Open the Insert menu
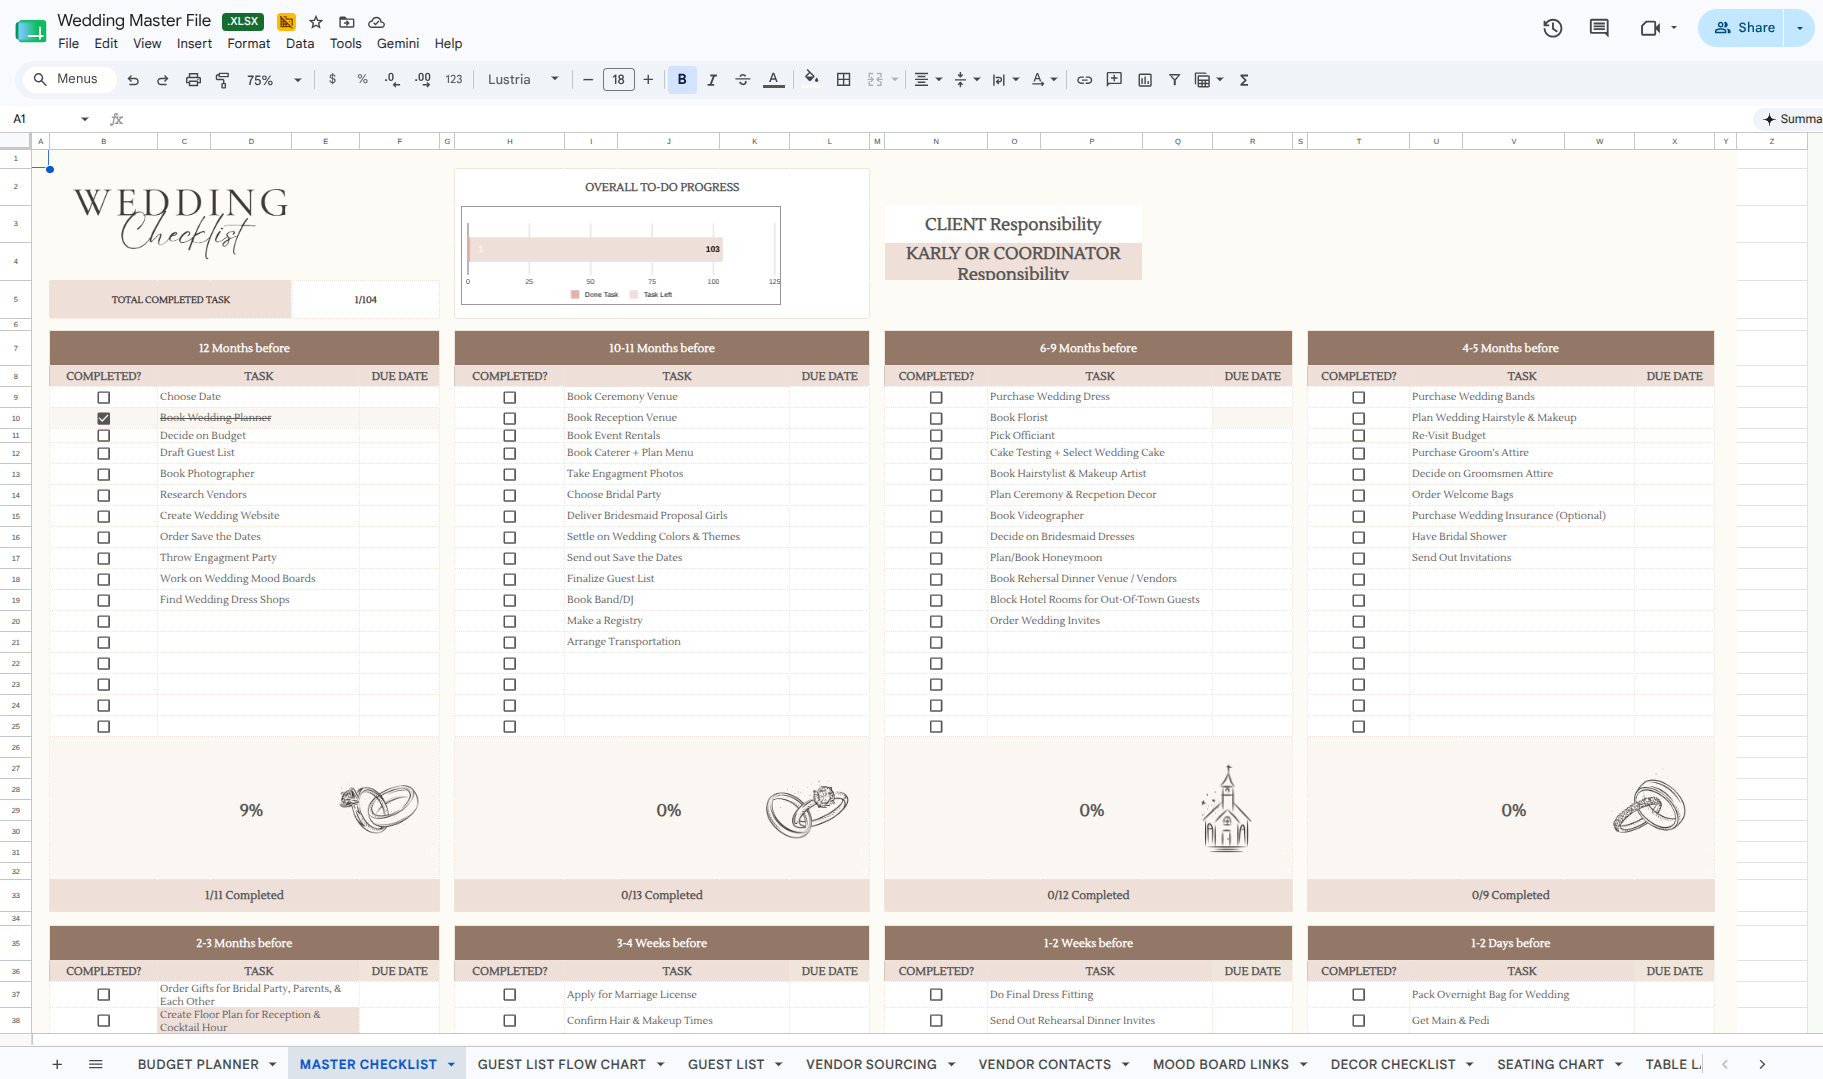 [x=194, y=43]
